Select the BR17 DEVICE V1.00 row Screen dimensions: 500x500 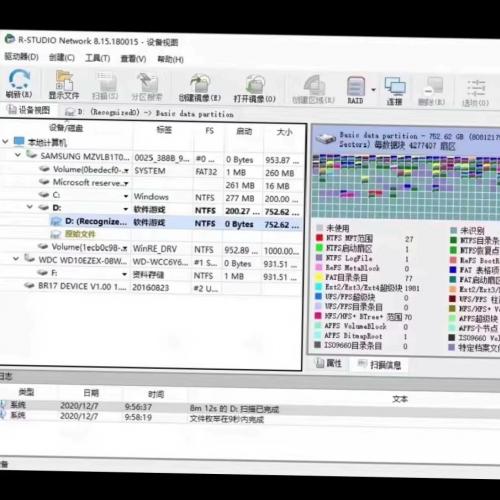click(82, 286)
